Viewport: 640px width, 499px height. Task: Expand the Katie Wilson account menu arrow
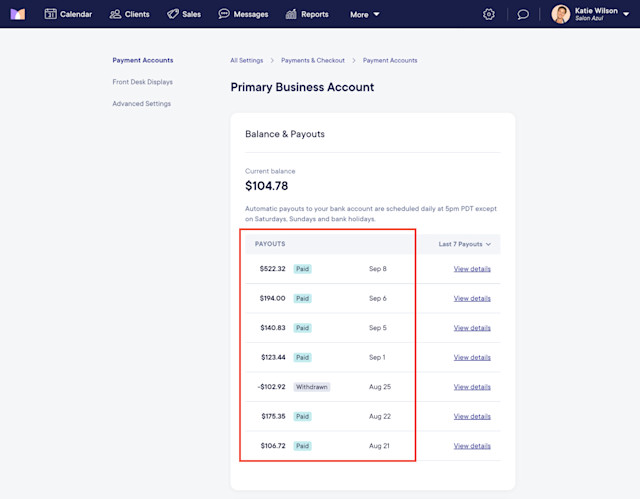point(626,14)
